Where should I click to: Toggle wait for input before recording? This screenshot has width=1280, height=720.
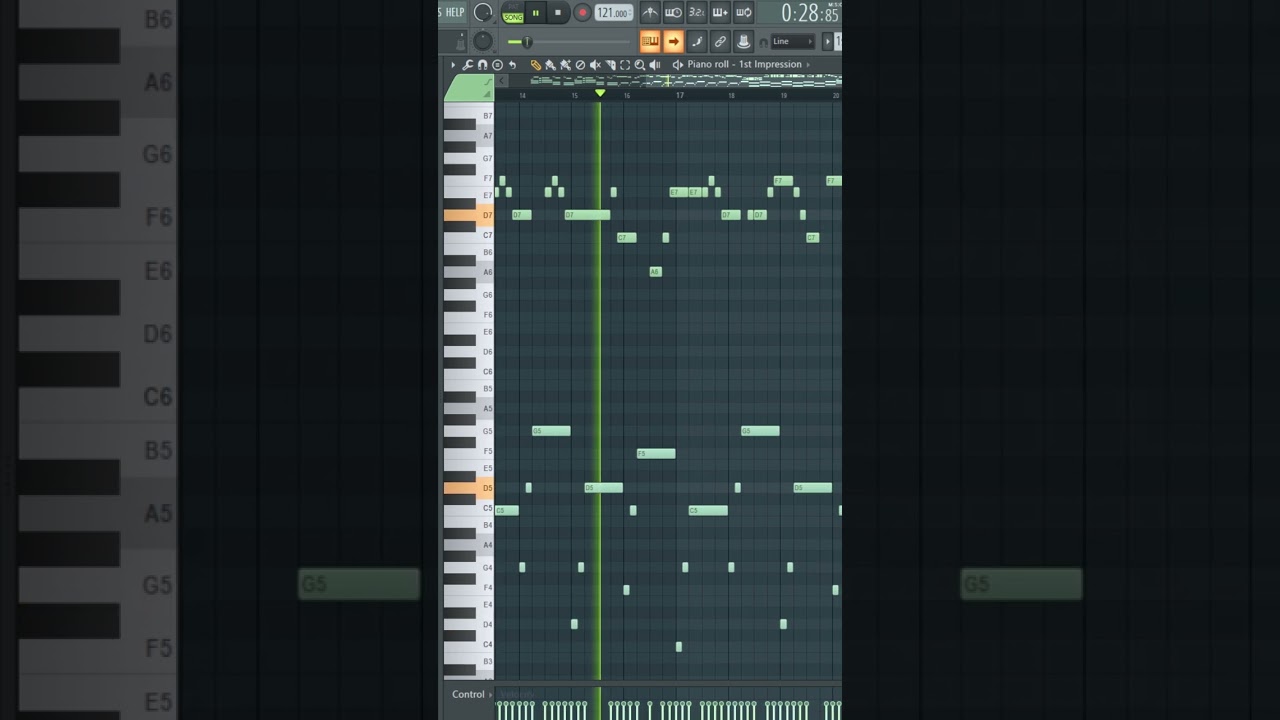click(x=673, y=12)
